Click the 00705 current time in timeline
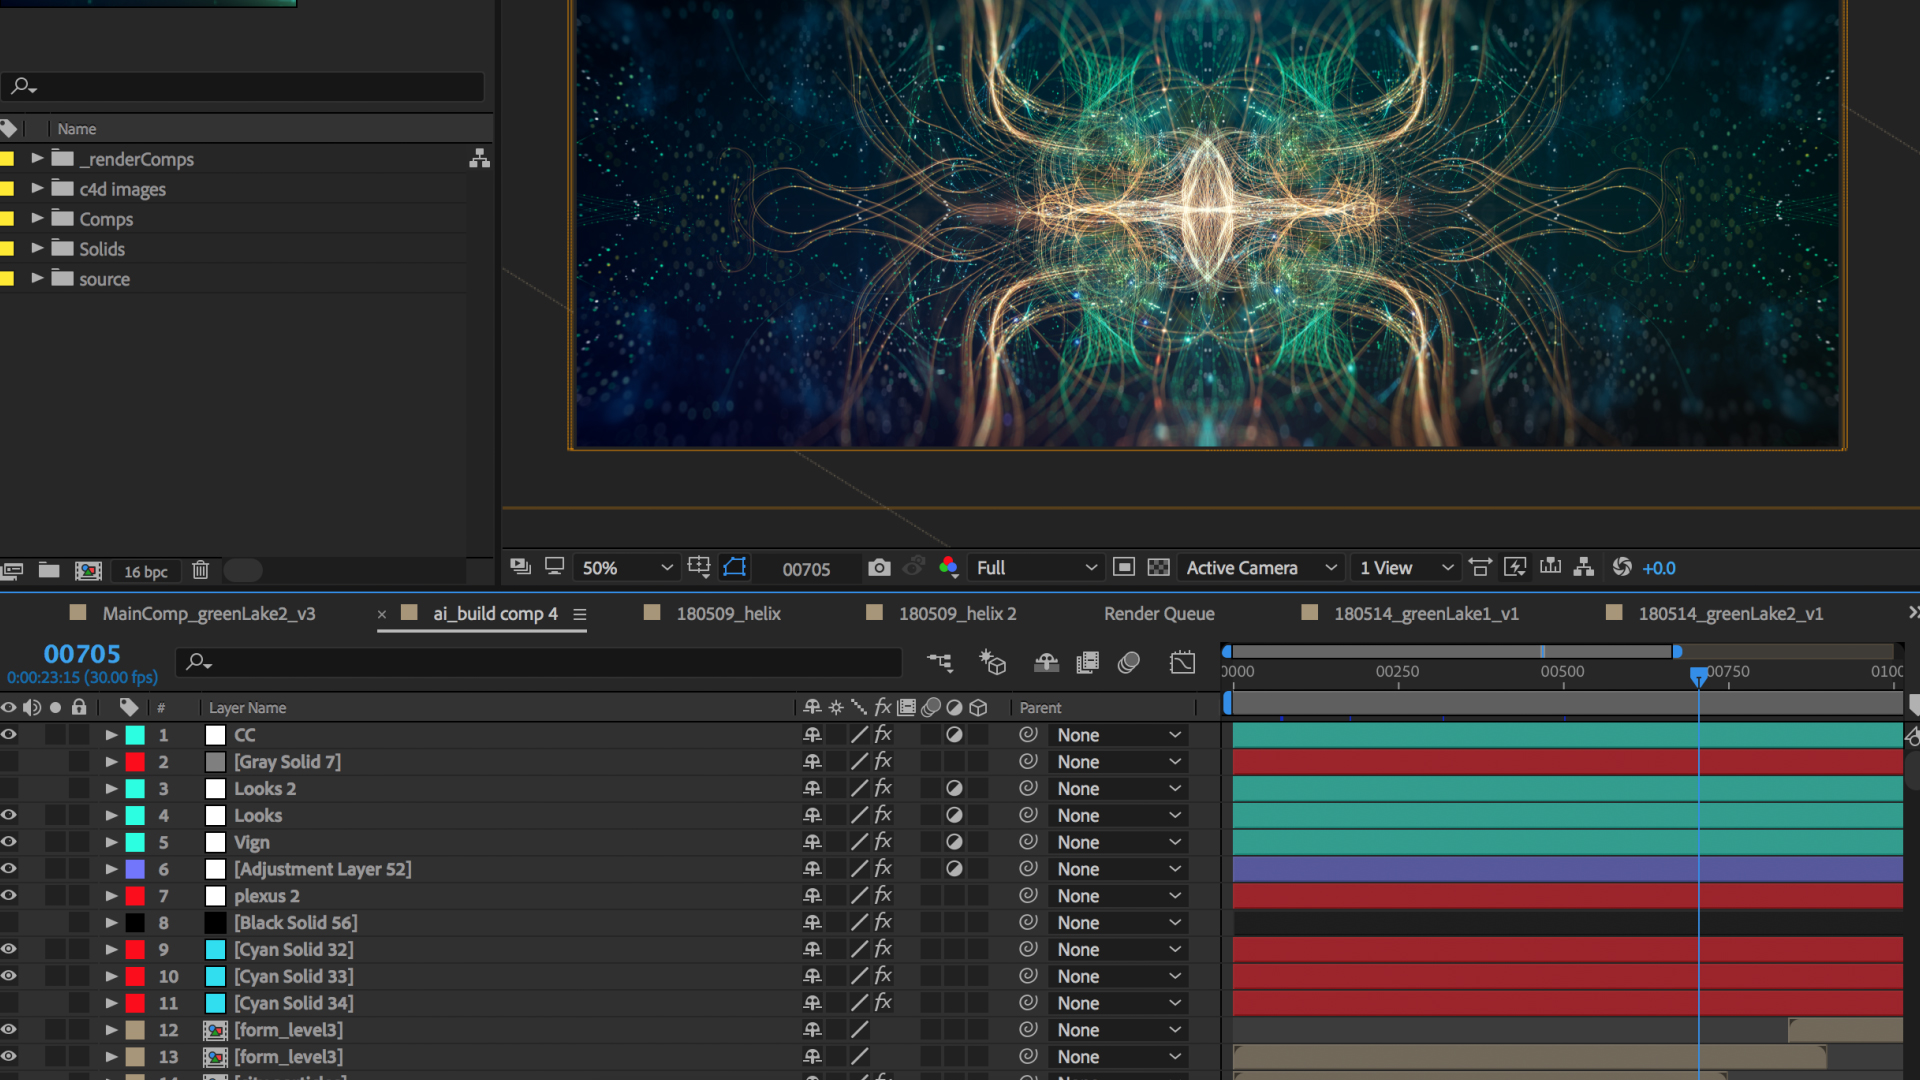Screen dimensions: 1920x1080 coord(82,654)
